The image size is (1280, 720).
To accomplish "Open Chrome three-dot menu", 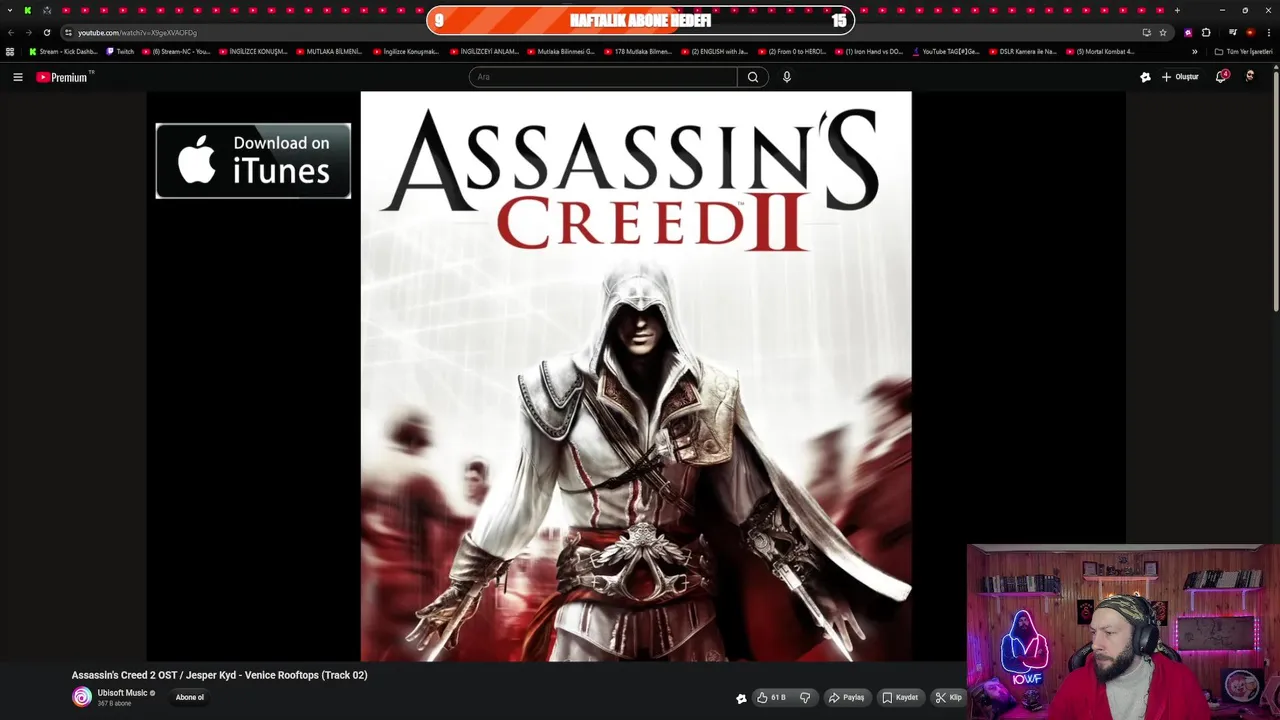I will (1267, 32).
